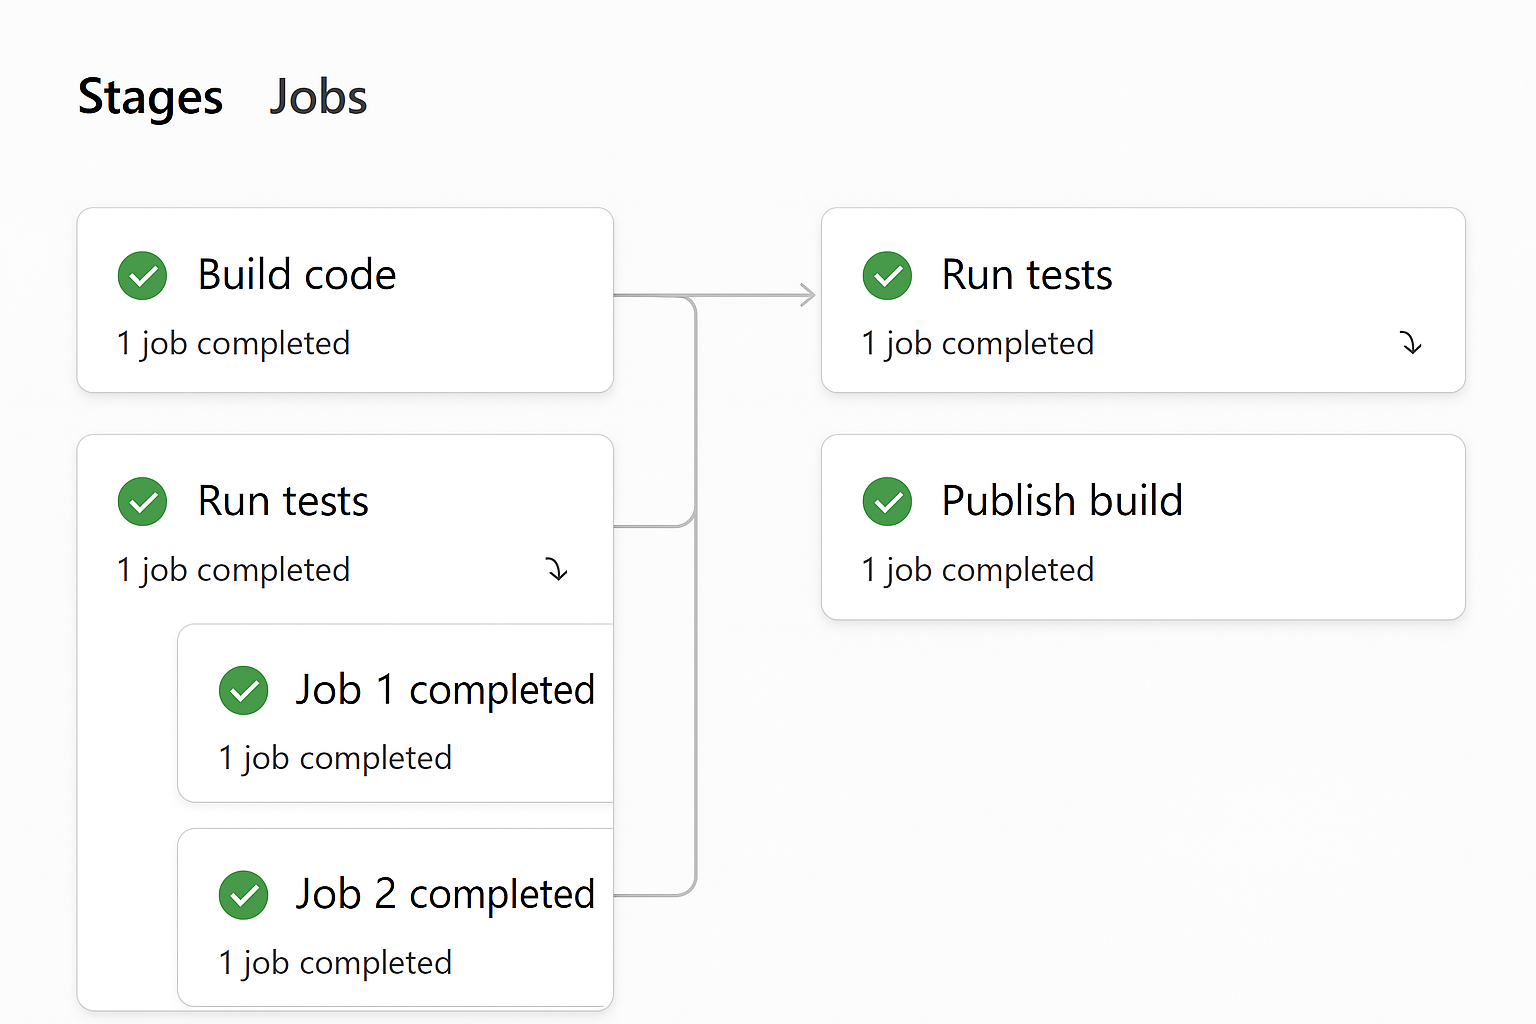This screenshot has width=1536, height=1024.
Task: View details of Job 1 completed
Action: [420, 712]
